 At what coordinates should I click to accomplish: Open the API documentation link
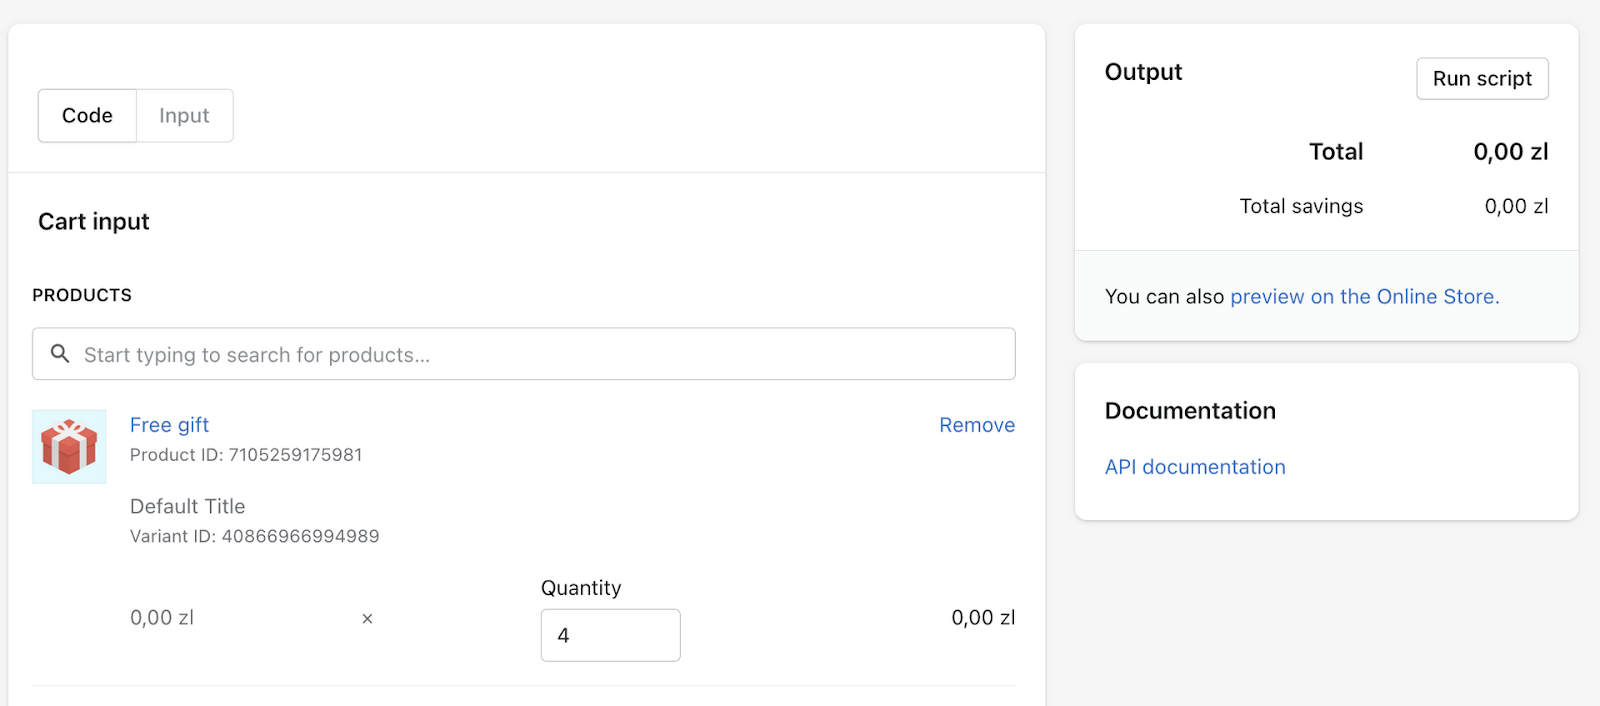coord(1195,467)
